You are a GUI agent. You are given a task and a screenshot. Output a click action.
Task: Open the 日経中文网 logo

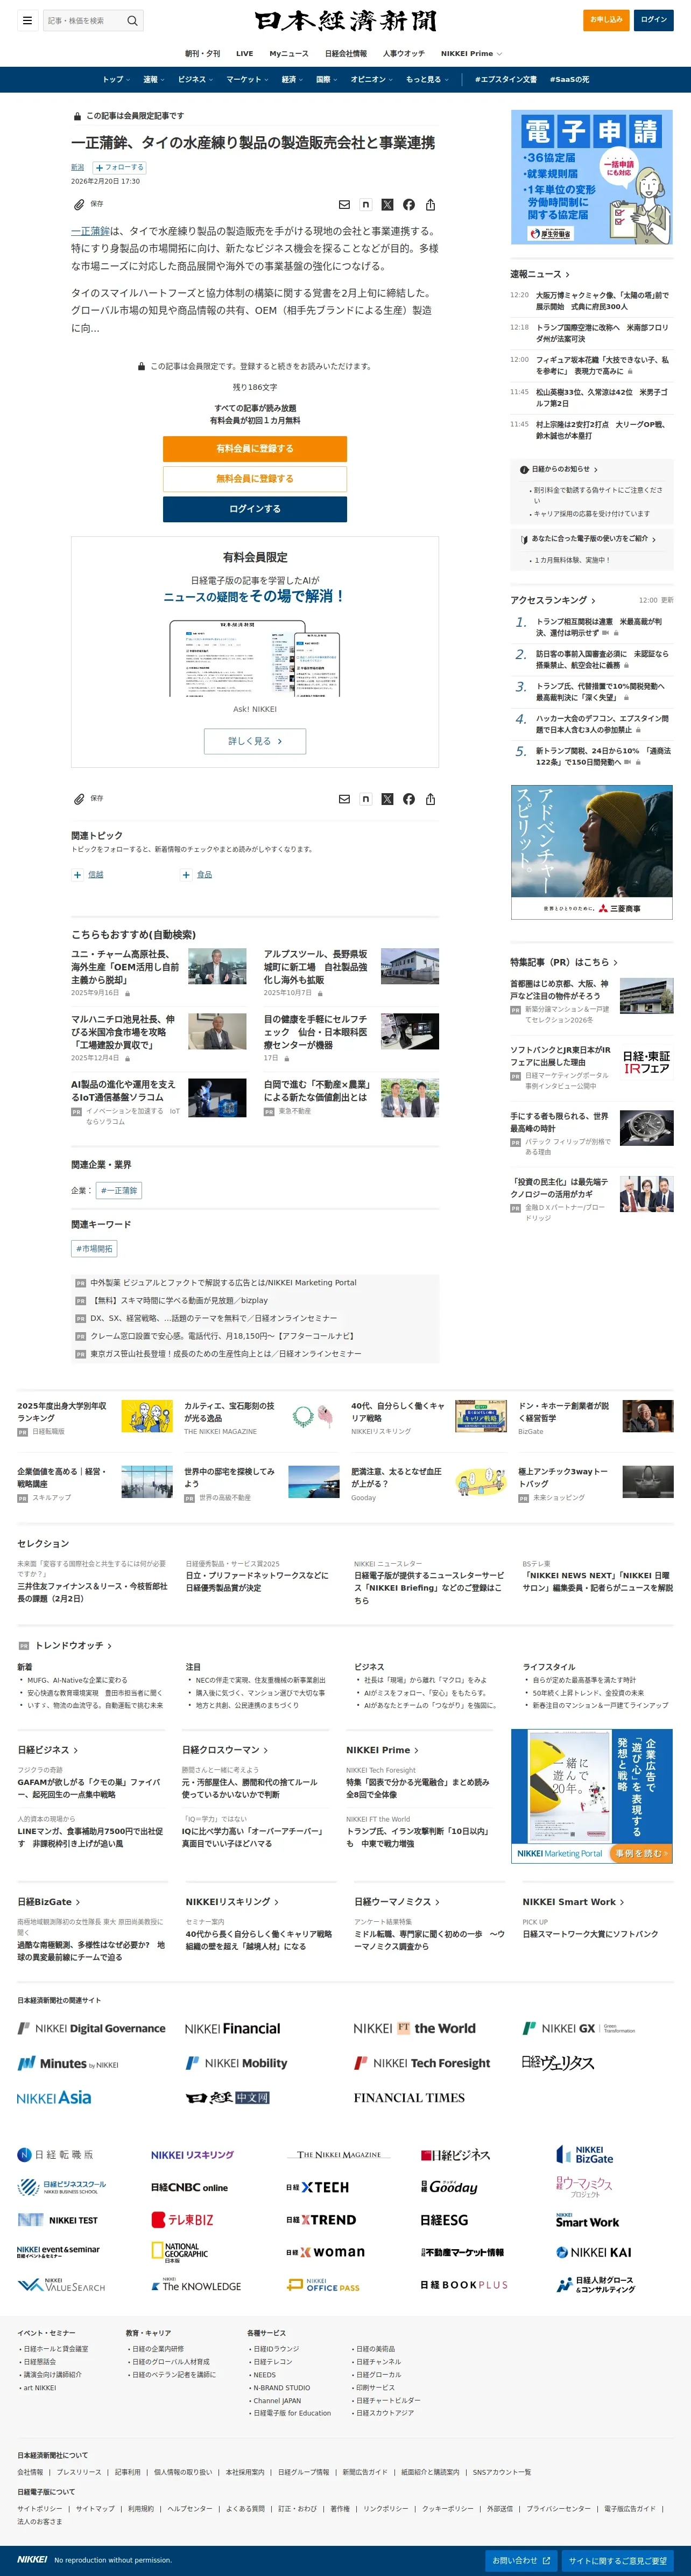click(x=228, y=2097)
